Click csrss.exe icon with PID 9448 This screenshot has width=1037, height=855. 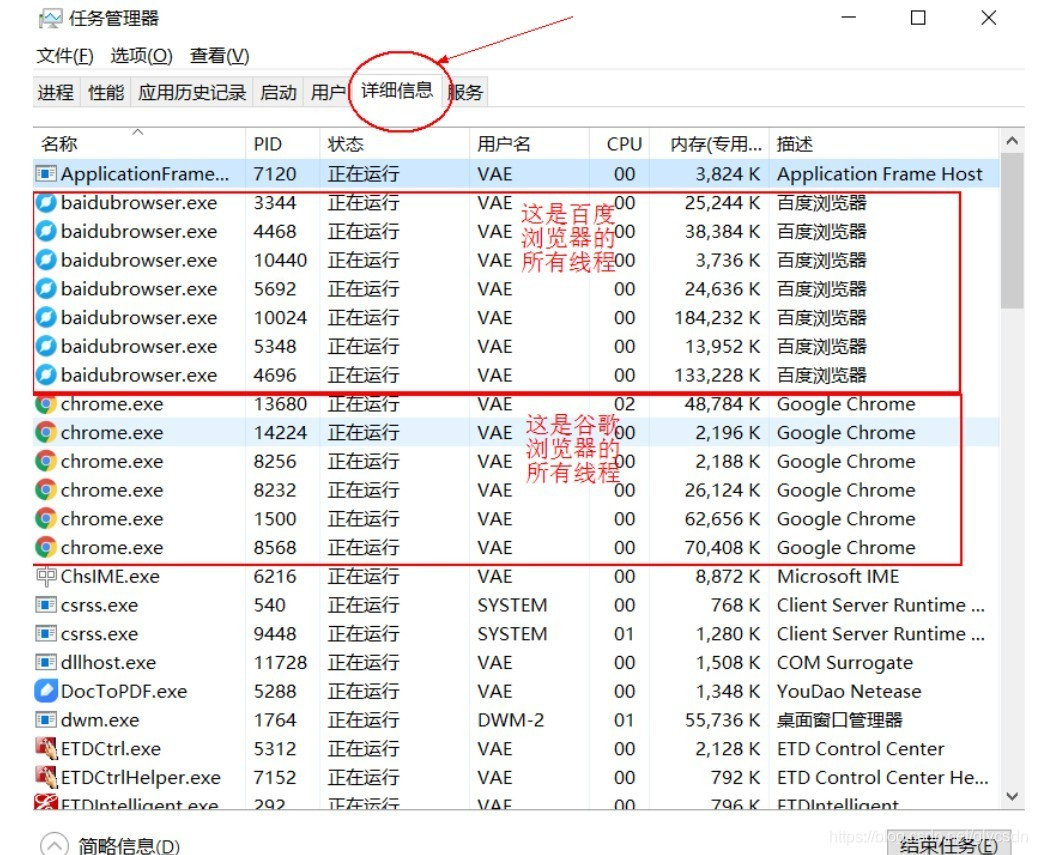click(x=46, y=633)
